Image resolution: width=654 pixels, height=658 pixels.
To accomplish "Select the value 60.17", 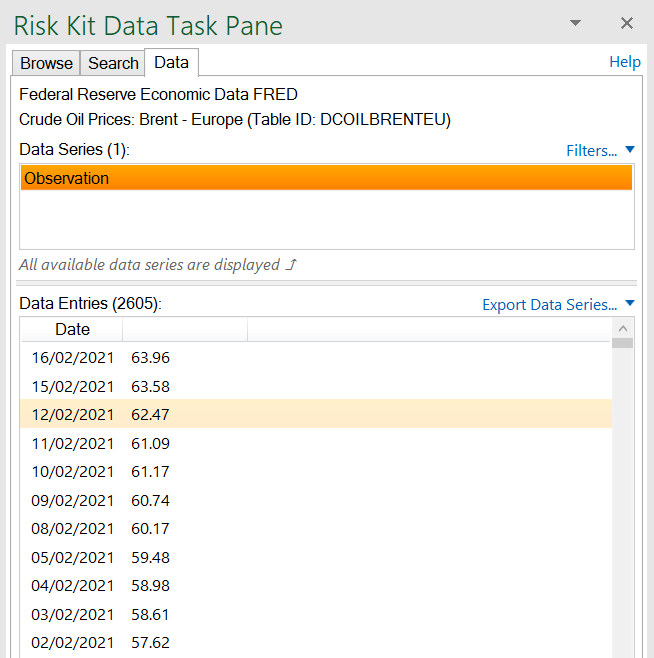I will 150,529.
